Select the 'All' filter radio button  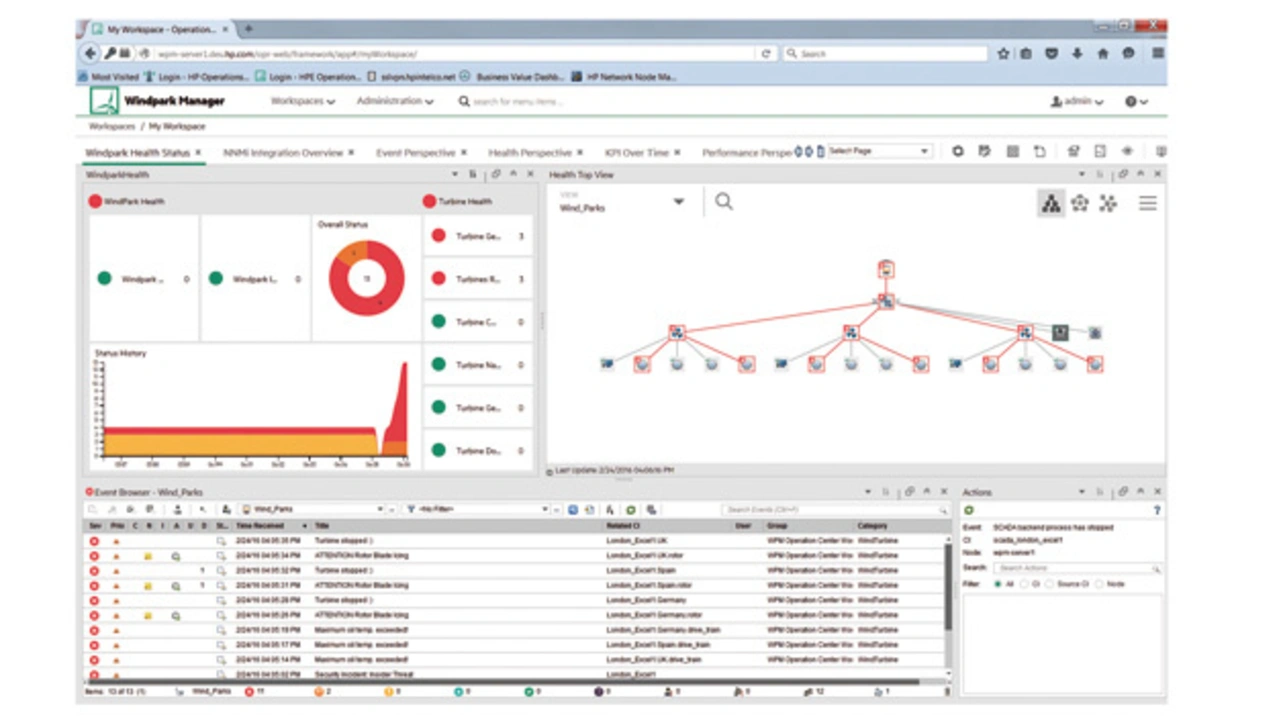tap(998, 584)
